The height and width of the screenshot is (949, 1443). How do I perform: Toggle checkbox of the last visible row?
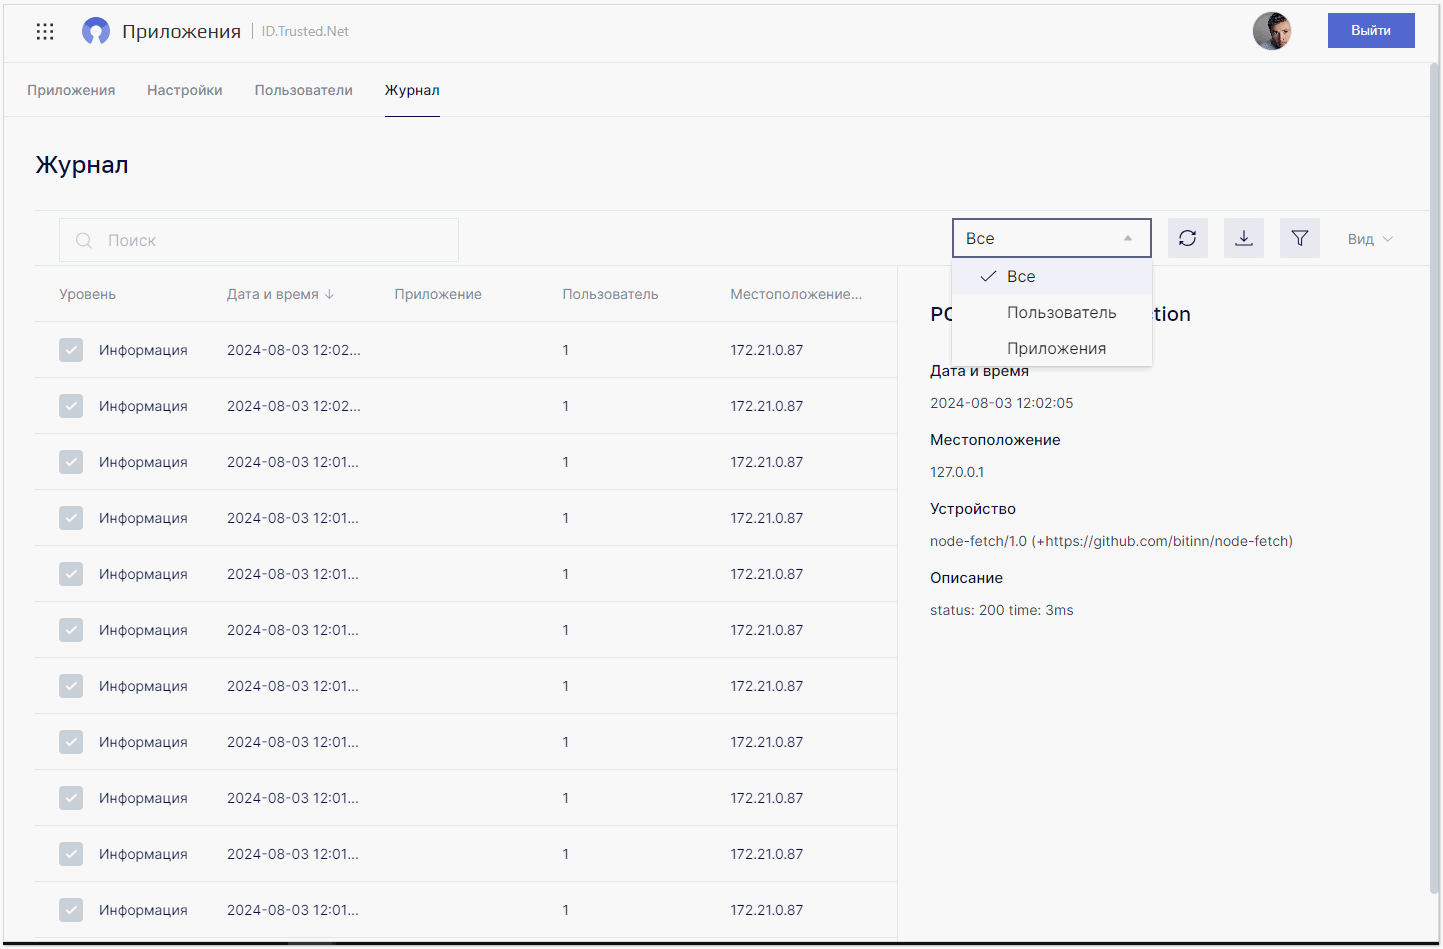click(71, 910)
